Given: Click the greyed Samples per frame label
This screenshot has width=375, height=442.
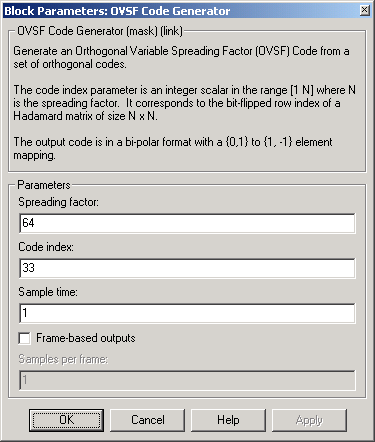Looking at the screenshot, I should [63, 359].
